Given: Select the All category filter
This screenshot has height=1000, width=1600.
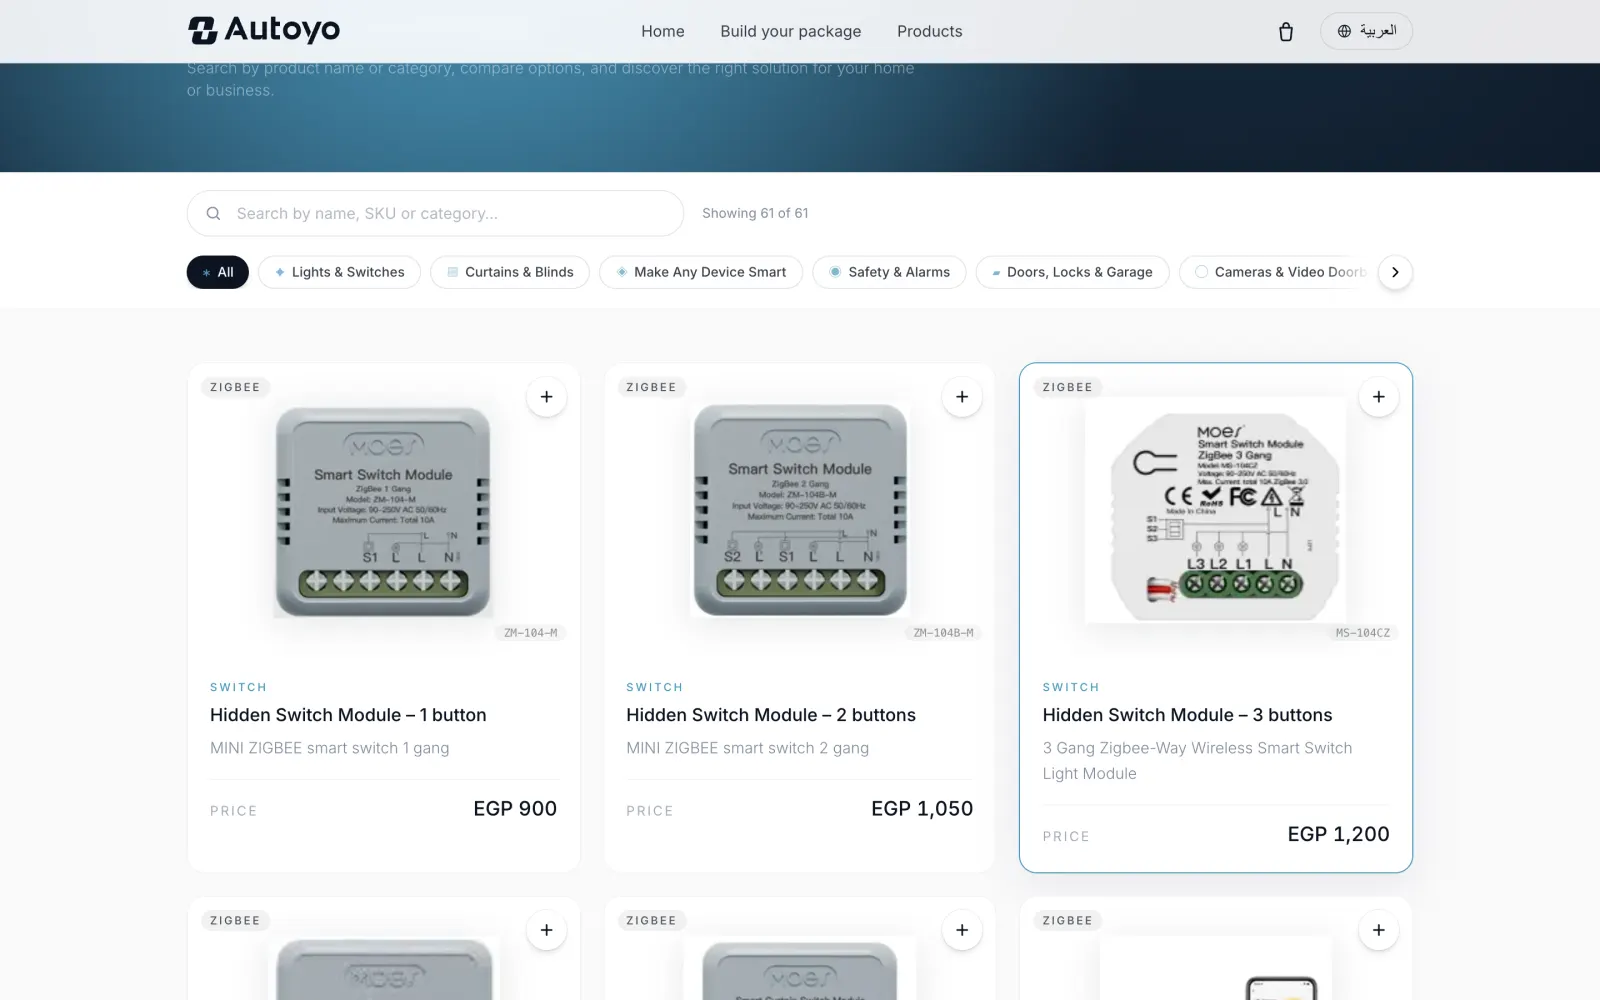Looking at the screenshot, I should click(x=218, y=272).
